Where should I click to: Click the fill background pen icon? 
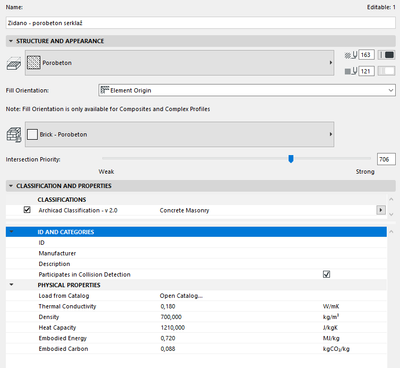pyautogui.click(x=351, y=71)
